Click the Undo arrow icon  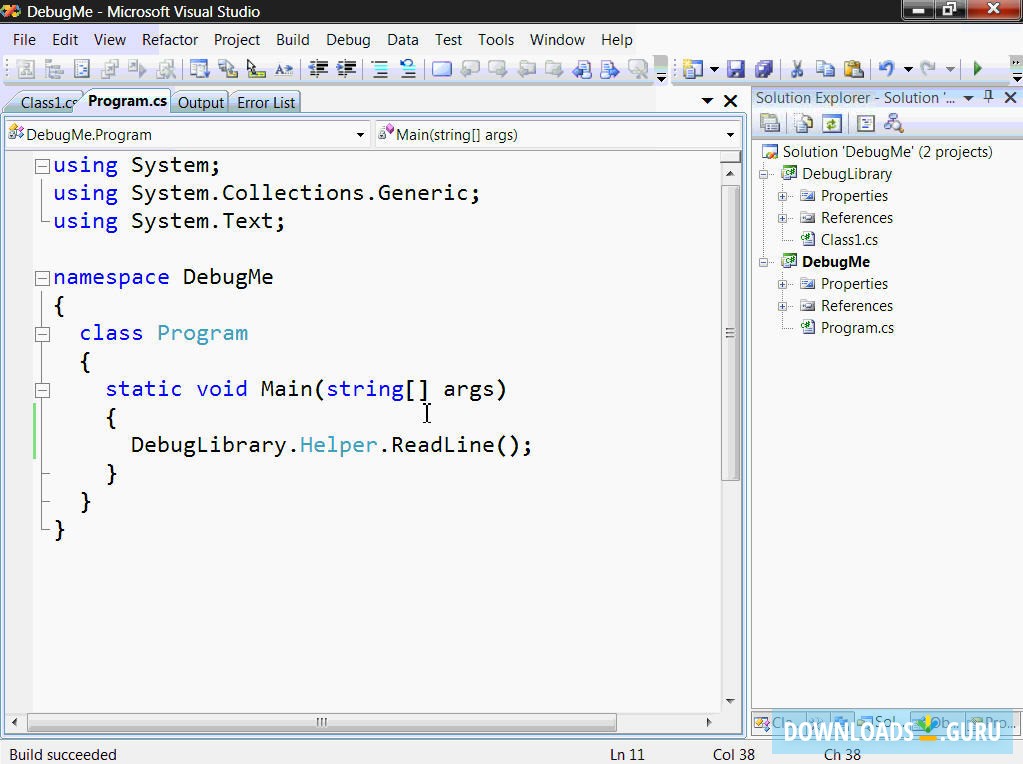pyautogui.click(x=886, y=69)
